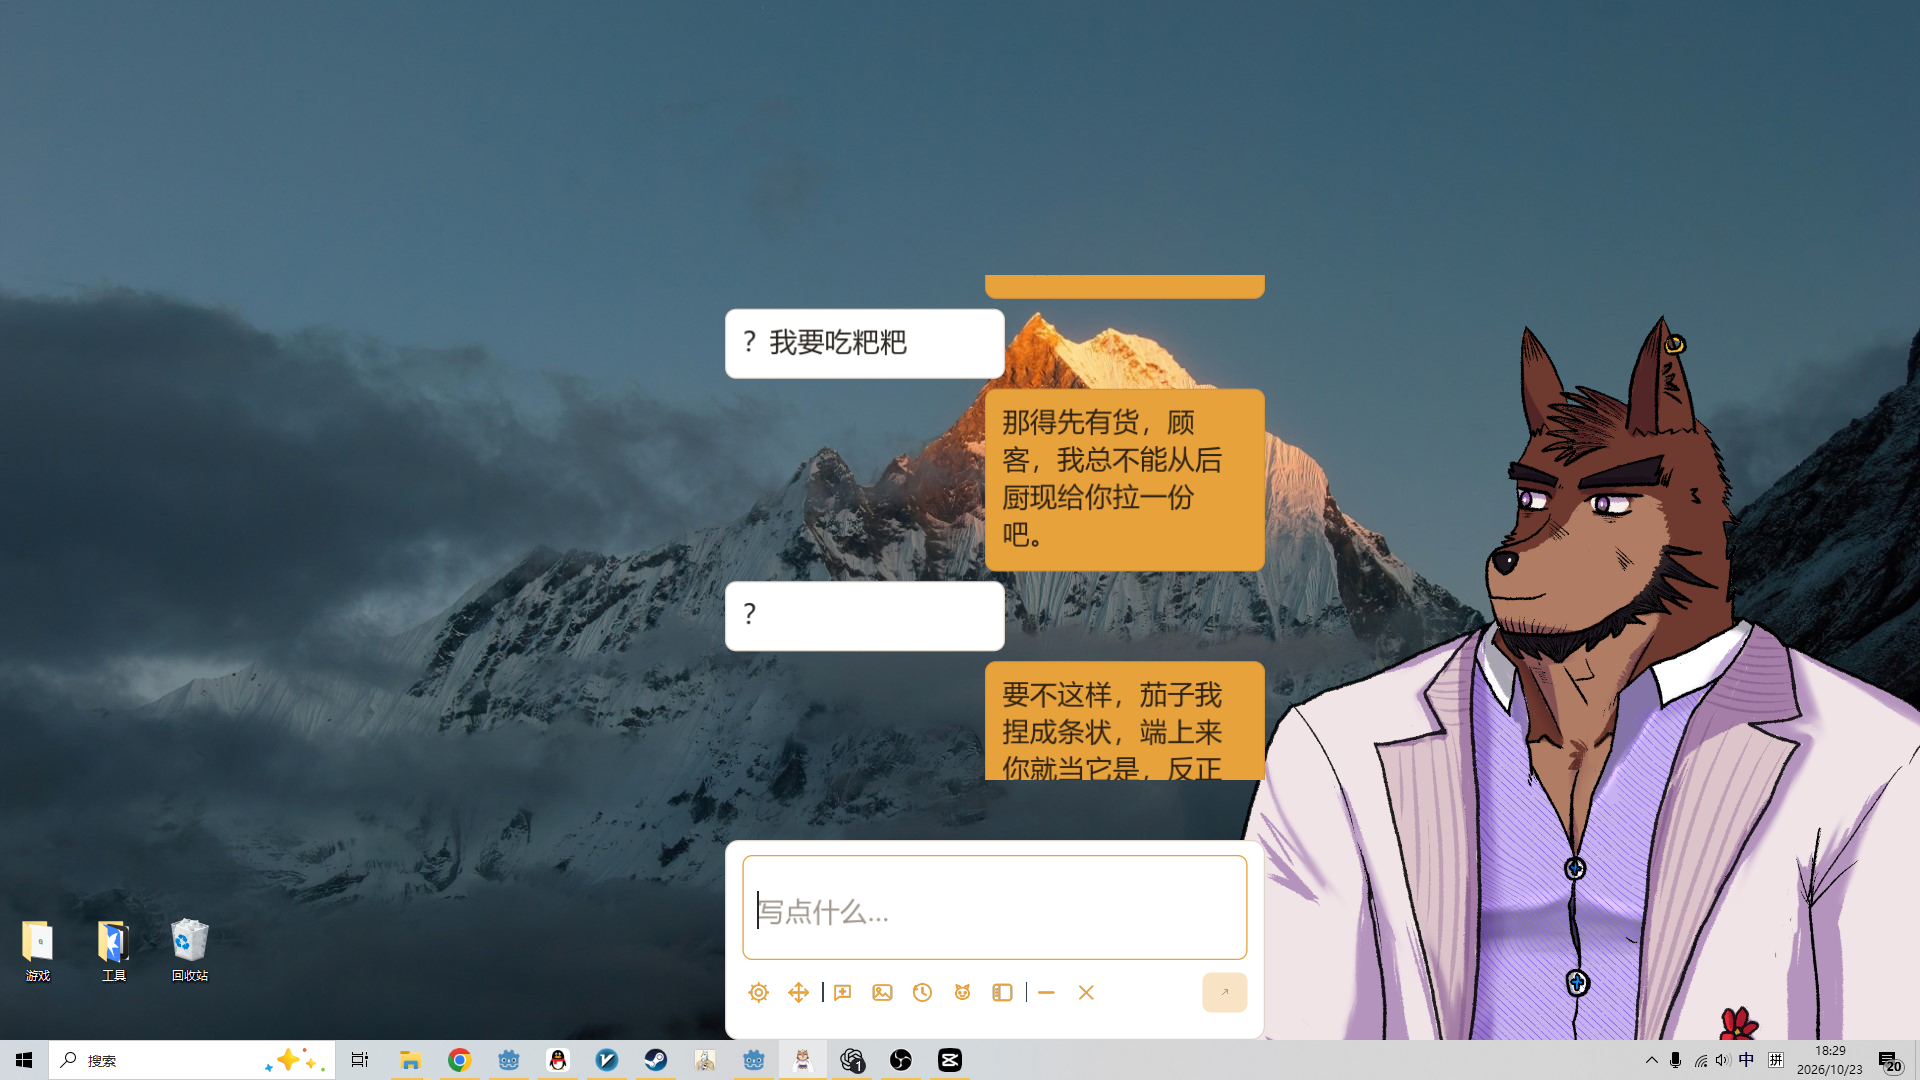Viewport: 1920px width, 1080px height.
Task: Open OBS Studio from taskbar
Action: [x=901, y=1060]
